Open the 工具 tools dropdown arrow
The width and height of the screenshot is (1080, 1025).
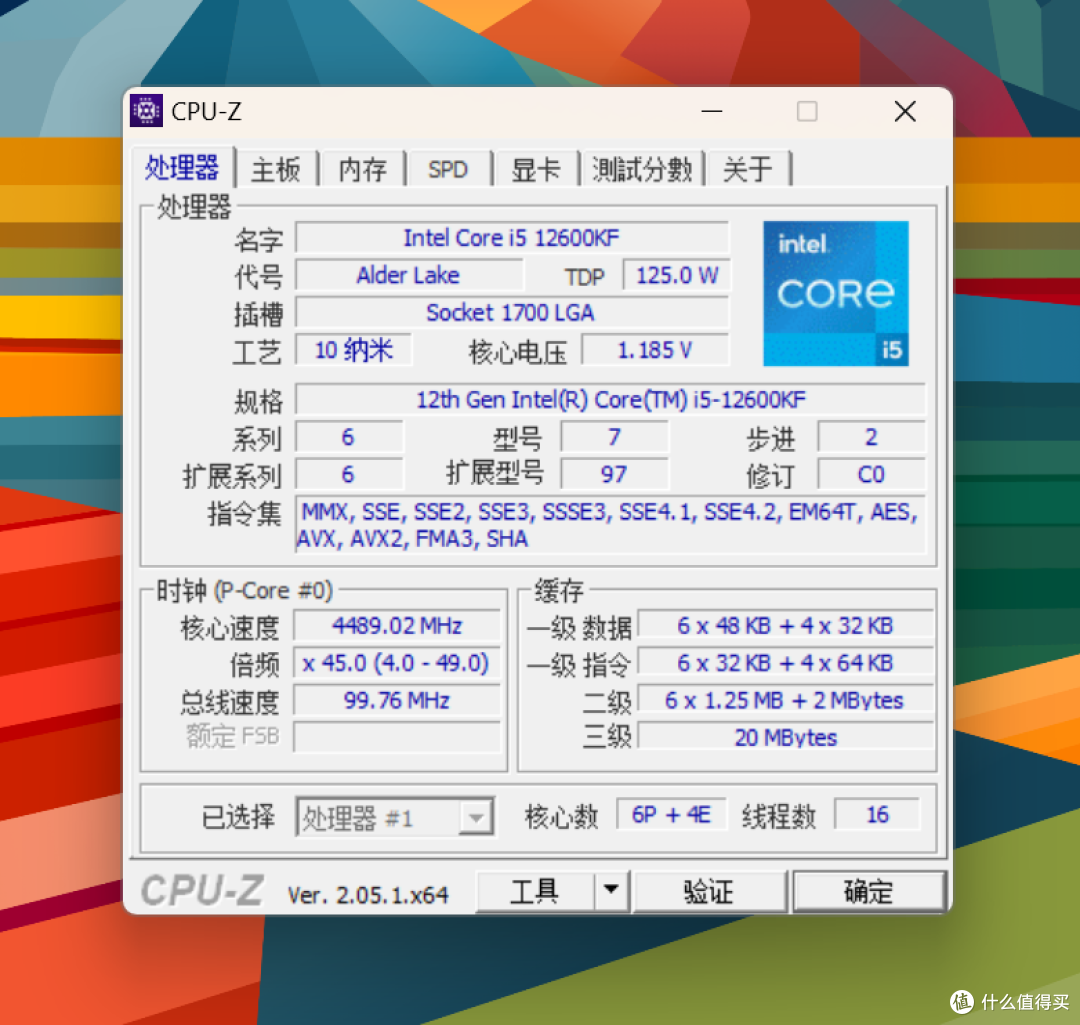[612, 890]
